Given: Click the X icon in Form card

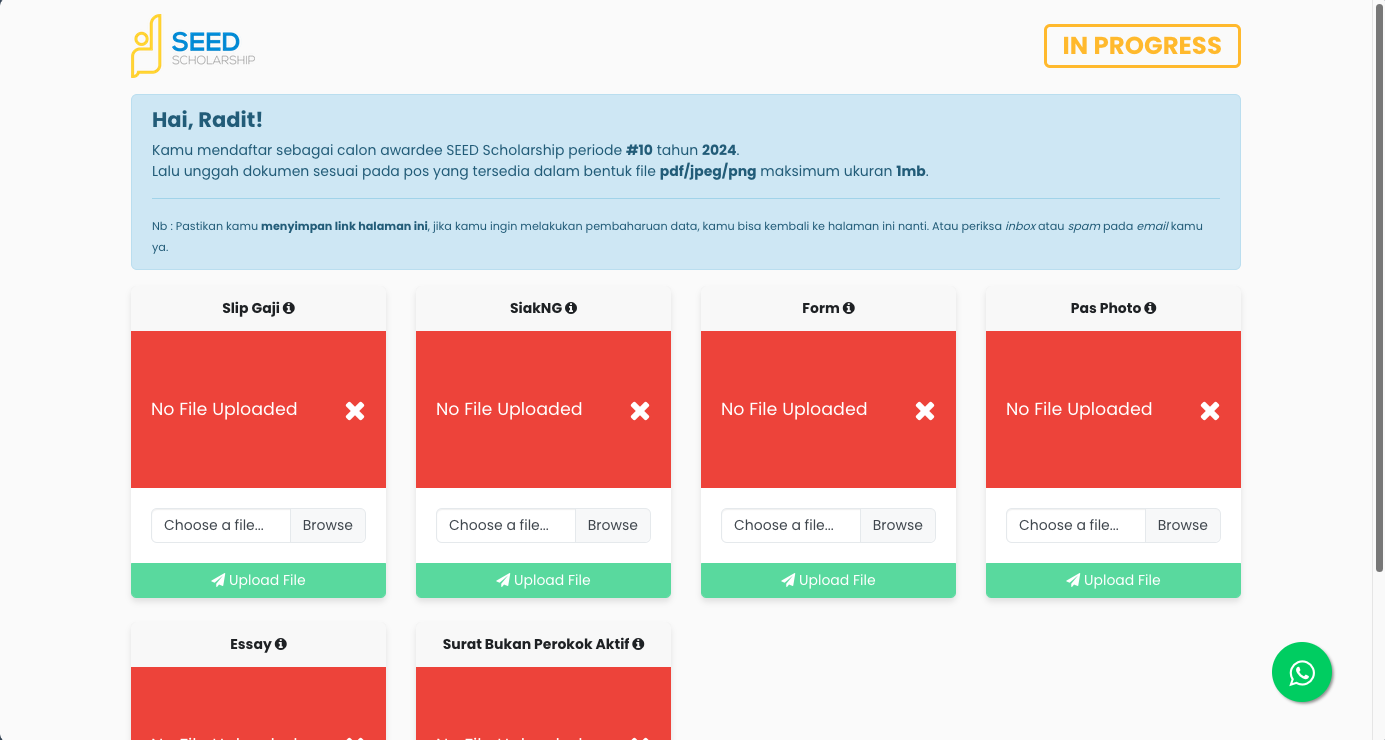Looking at the screenshot, I should pos(925,410).
